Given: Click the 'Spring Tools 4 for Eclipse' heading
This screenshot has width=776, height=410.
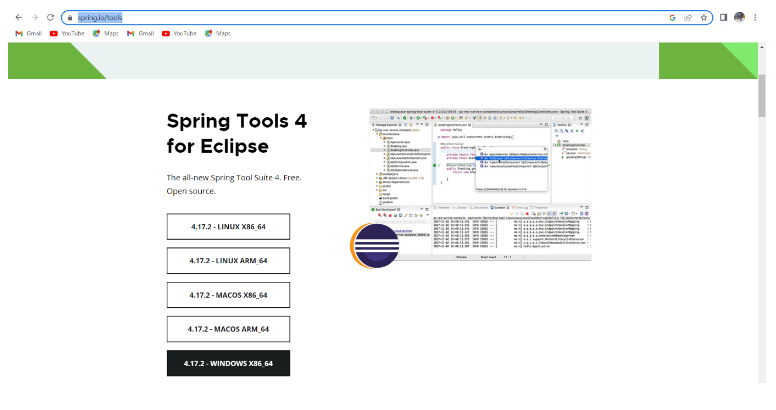Looking at the screenshot, I should coord(237,133).
